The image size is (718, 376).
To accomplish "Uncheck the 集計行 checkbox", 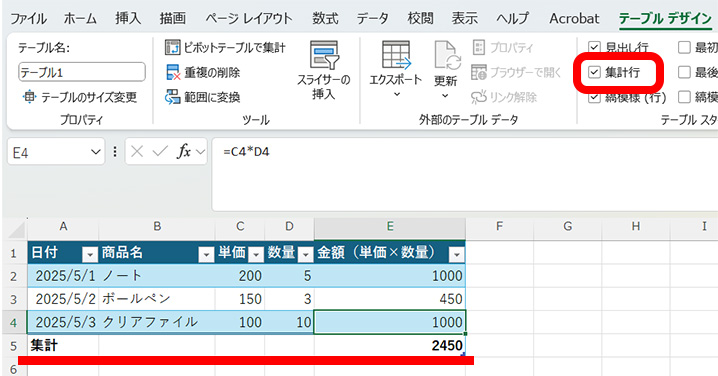I will [594, 72].
